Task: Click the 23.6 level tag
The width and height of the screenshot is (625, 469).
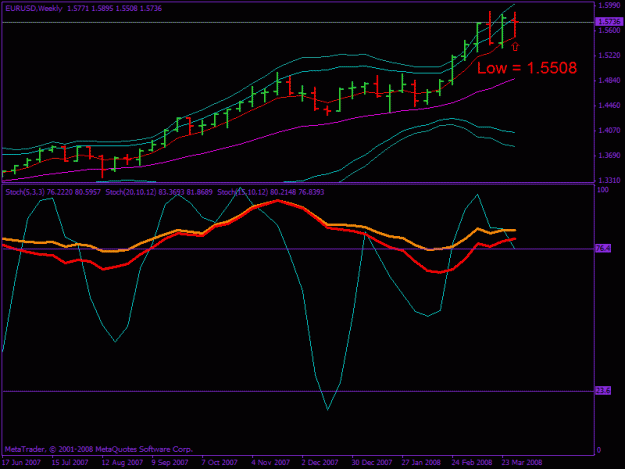Action: point(603,391)
